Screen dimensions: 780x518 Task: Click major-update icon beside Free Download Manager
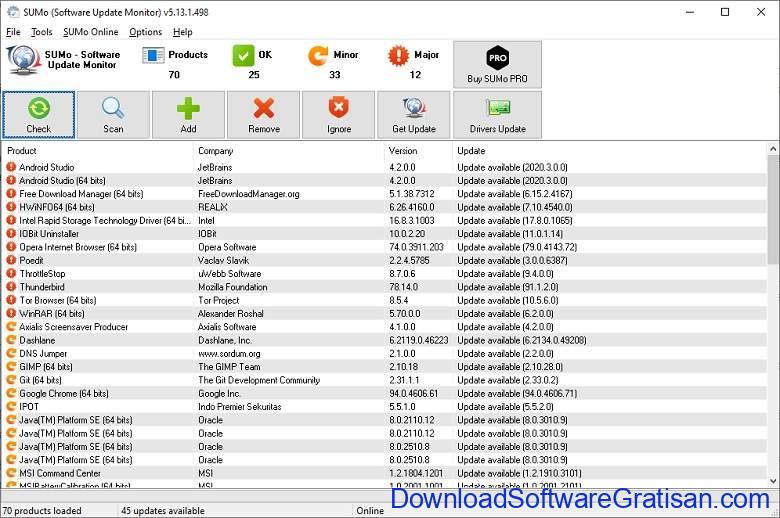[x=11, y=194]
